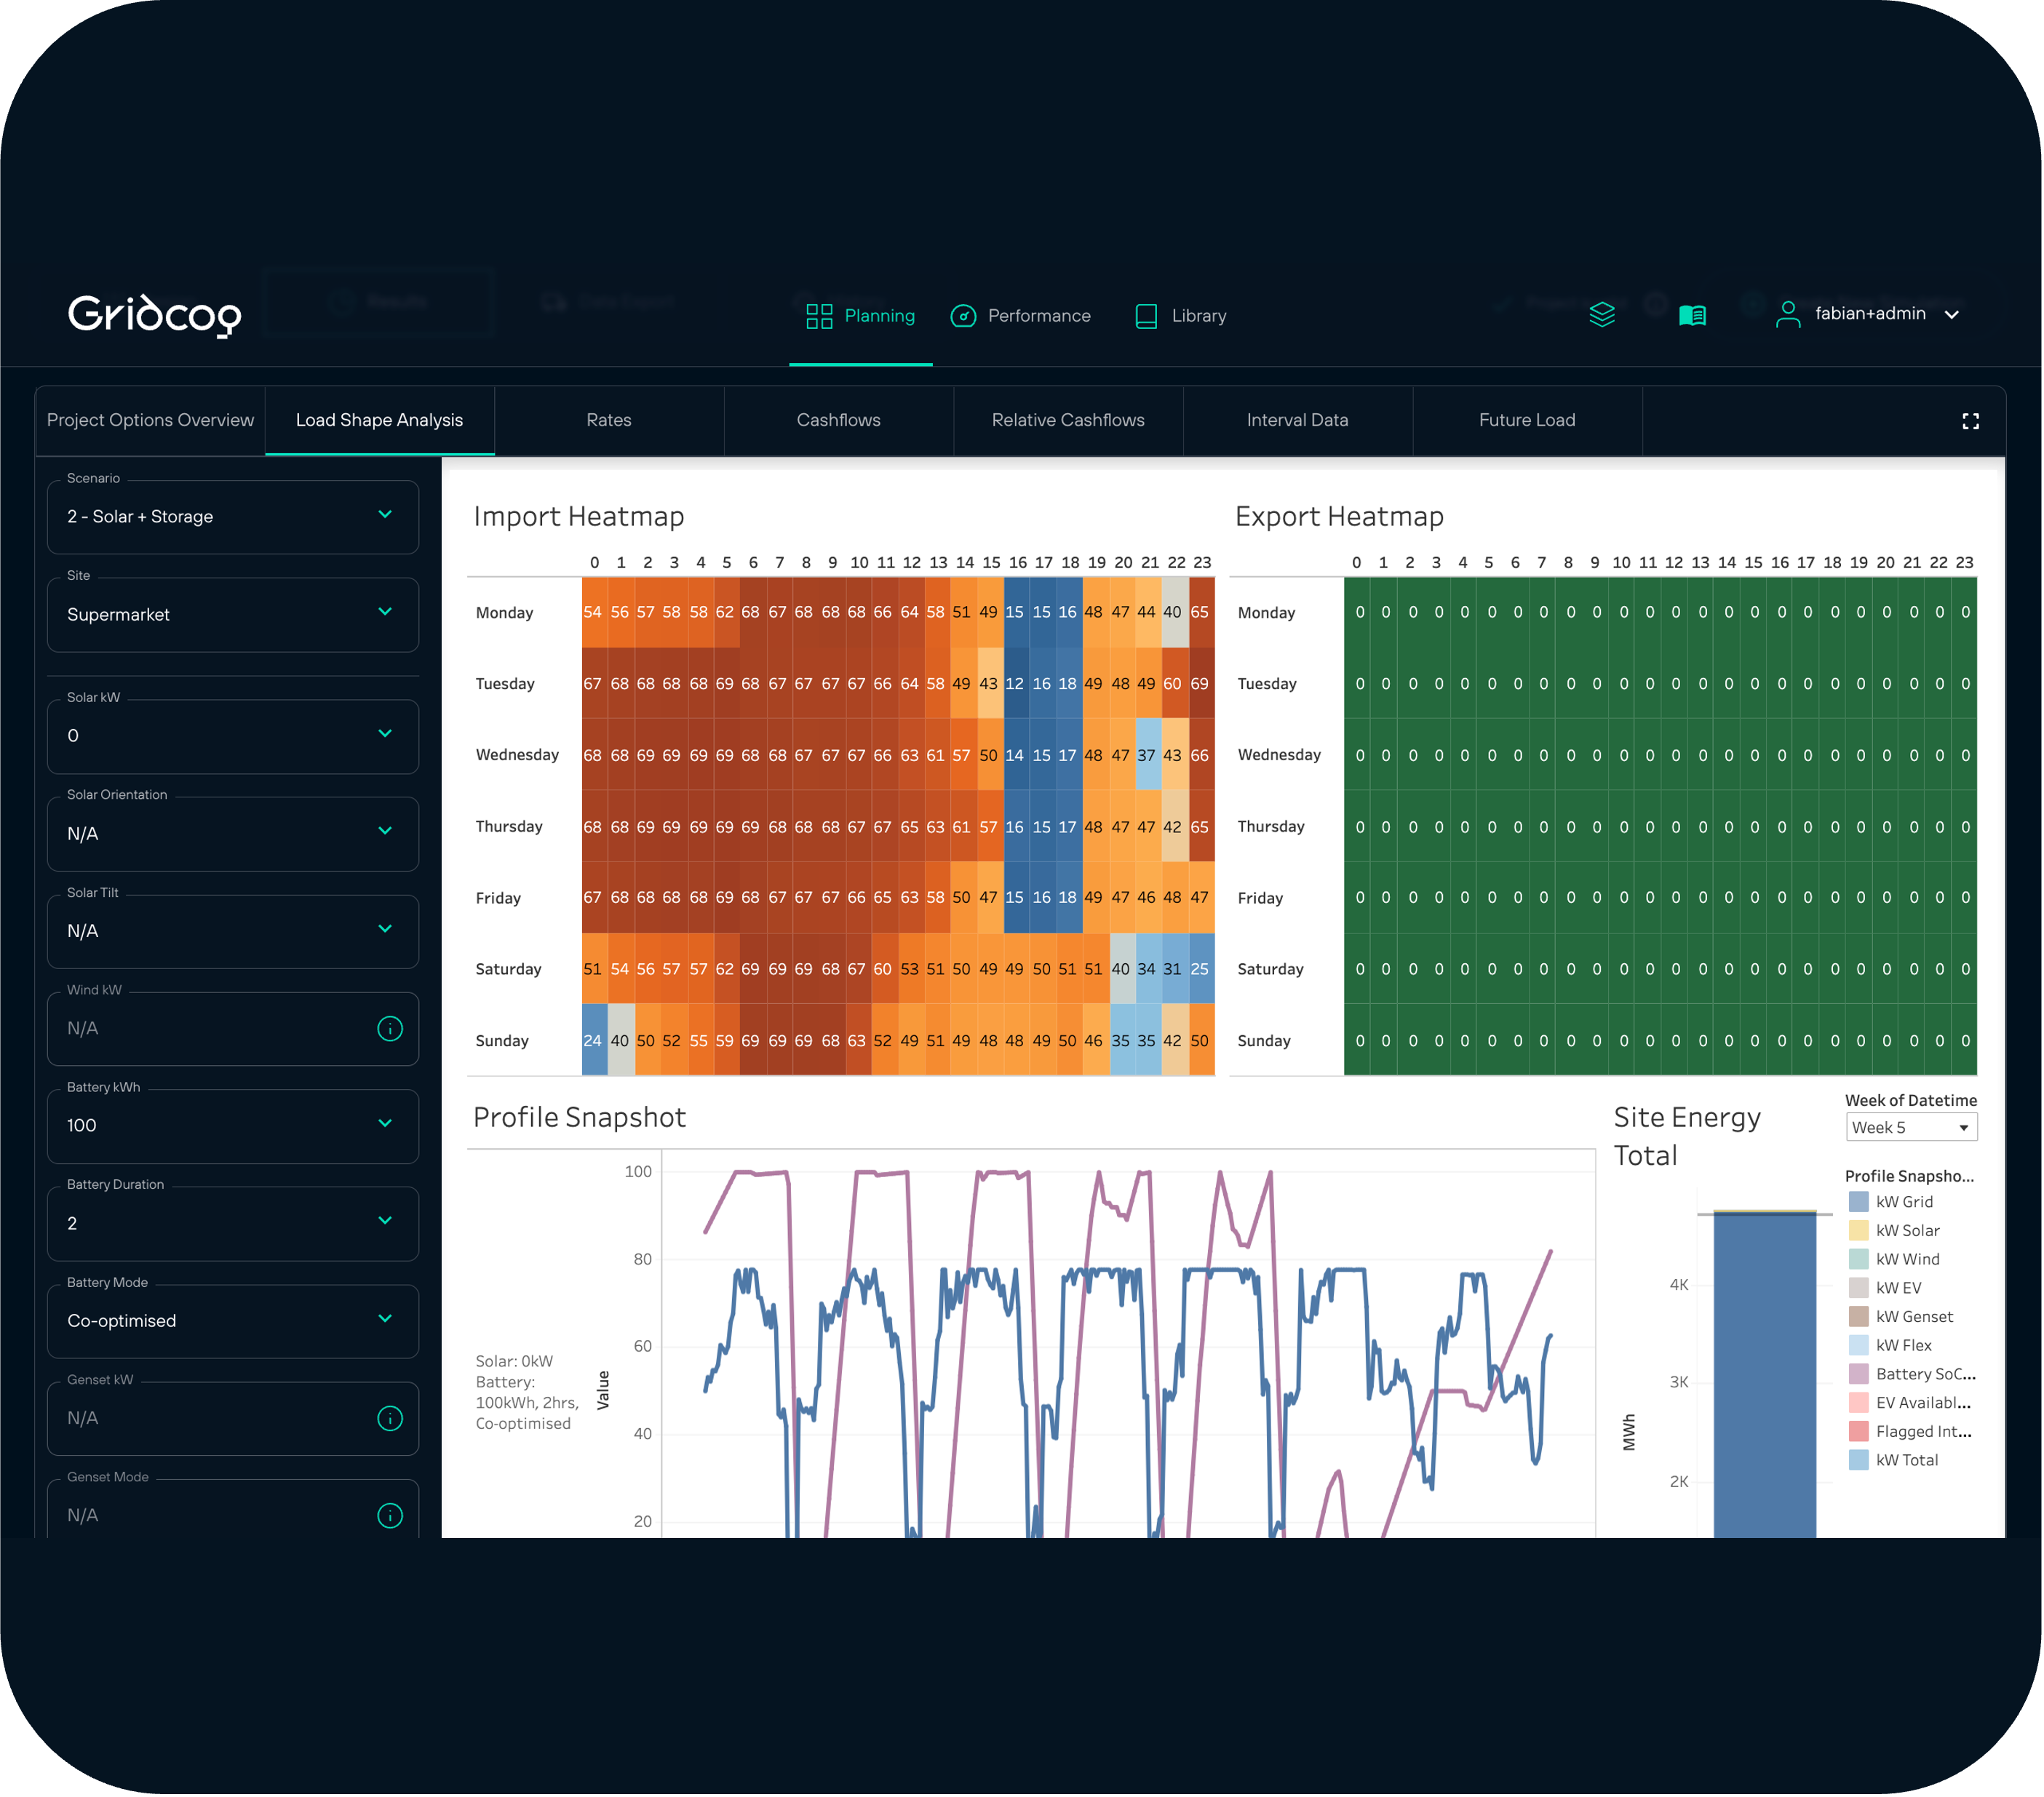The height and width of the screenshot is (1797, 2044).
Task: Click the Genset Mode info icon
Action: [390, 1515]
